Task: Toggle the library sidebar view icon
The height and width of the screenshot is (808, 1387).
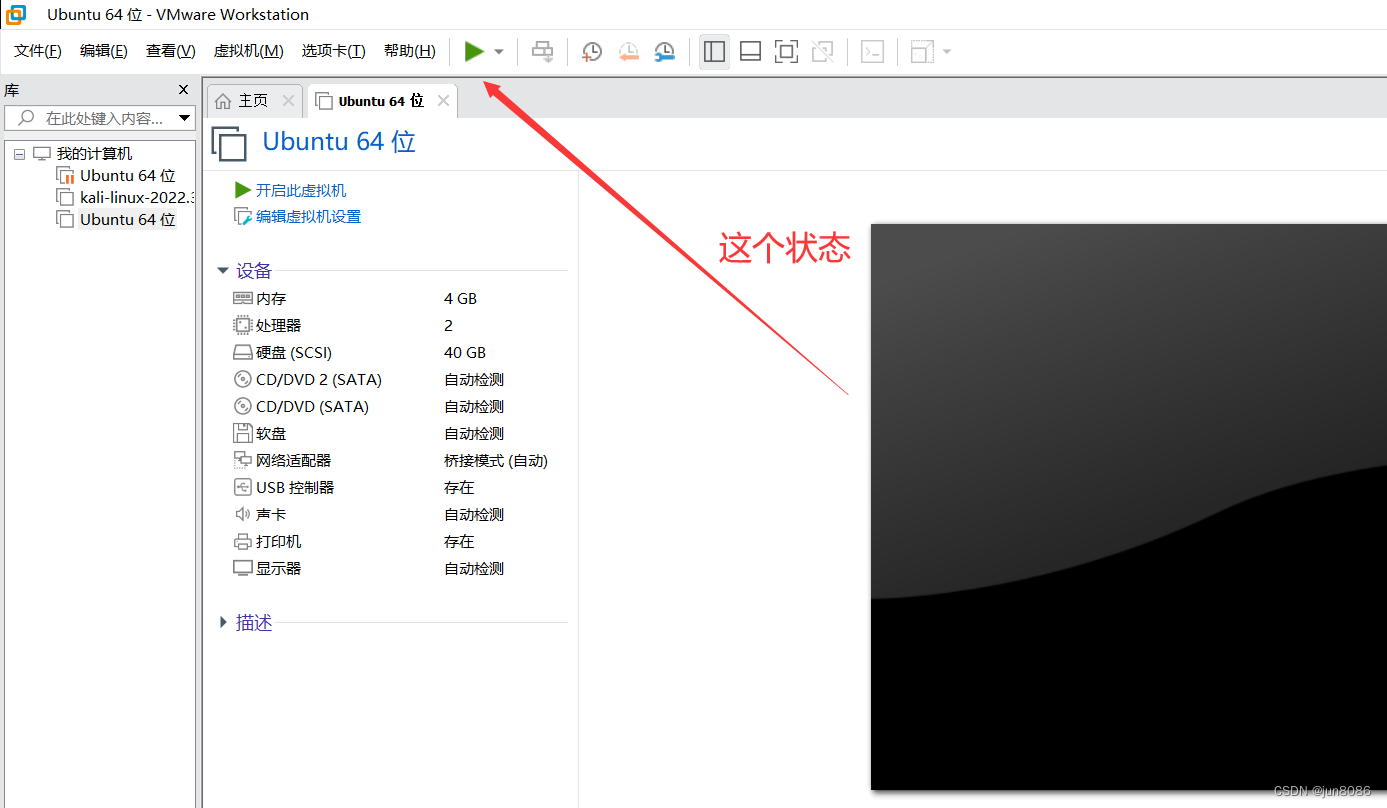Action: 714,51
